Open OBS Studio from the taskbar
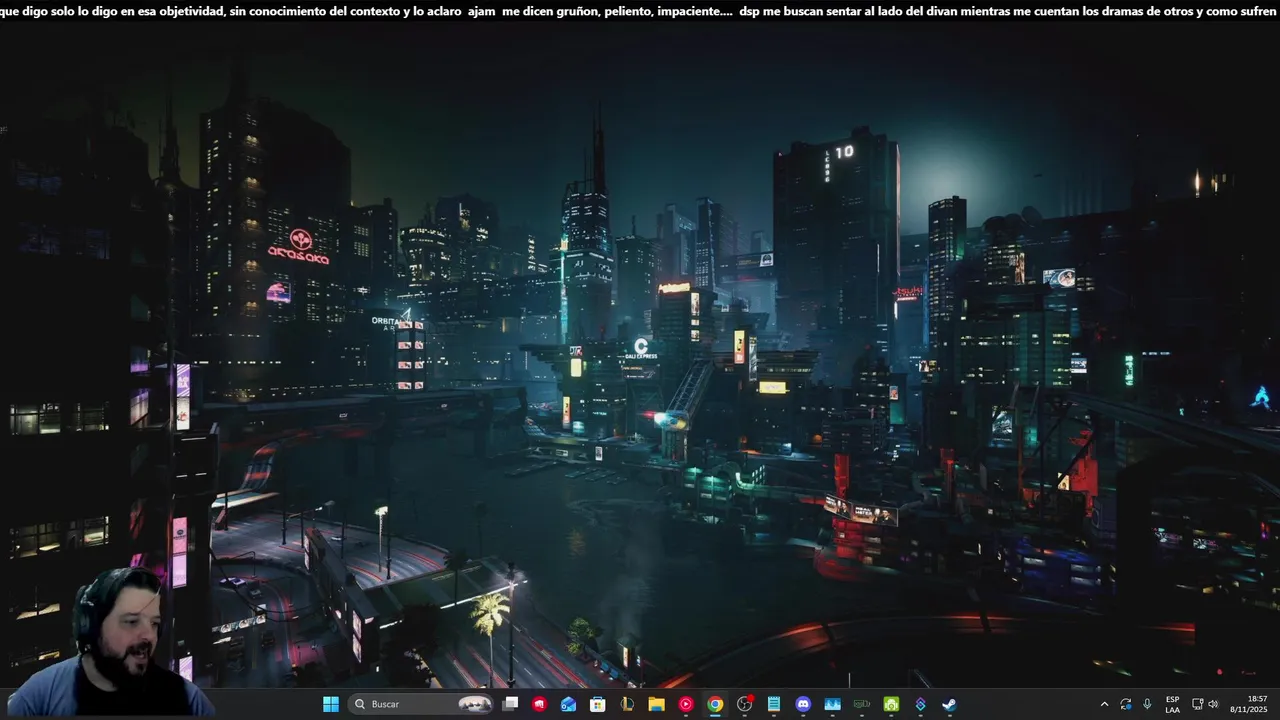1280x720 pixels. [744, 704]
